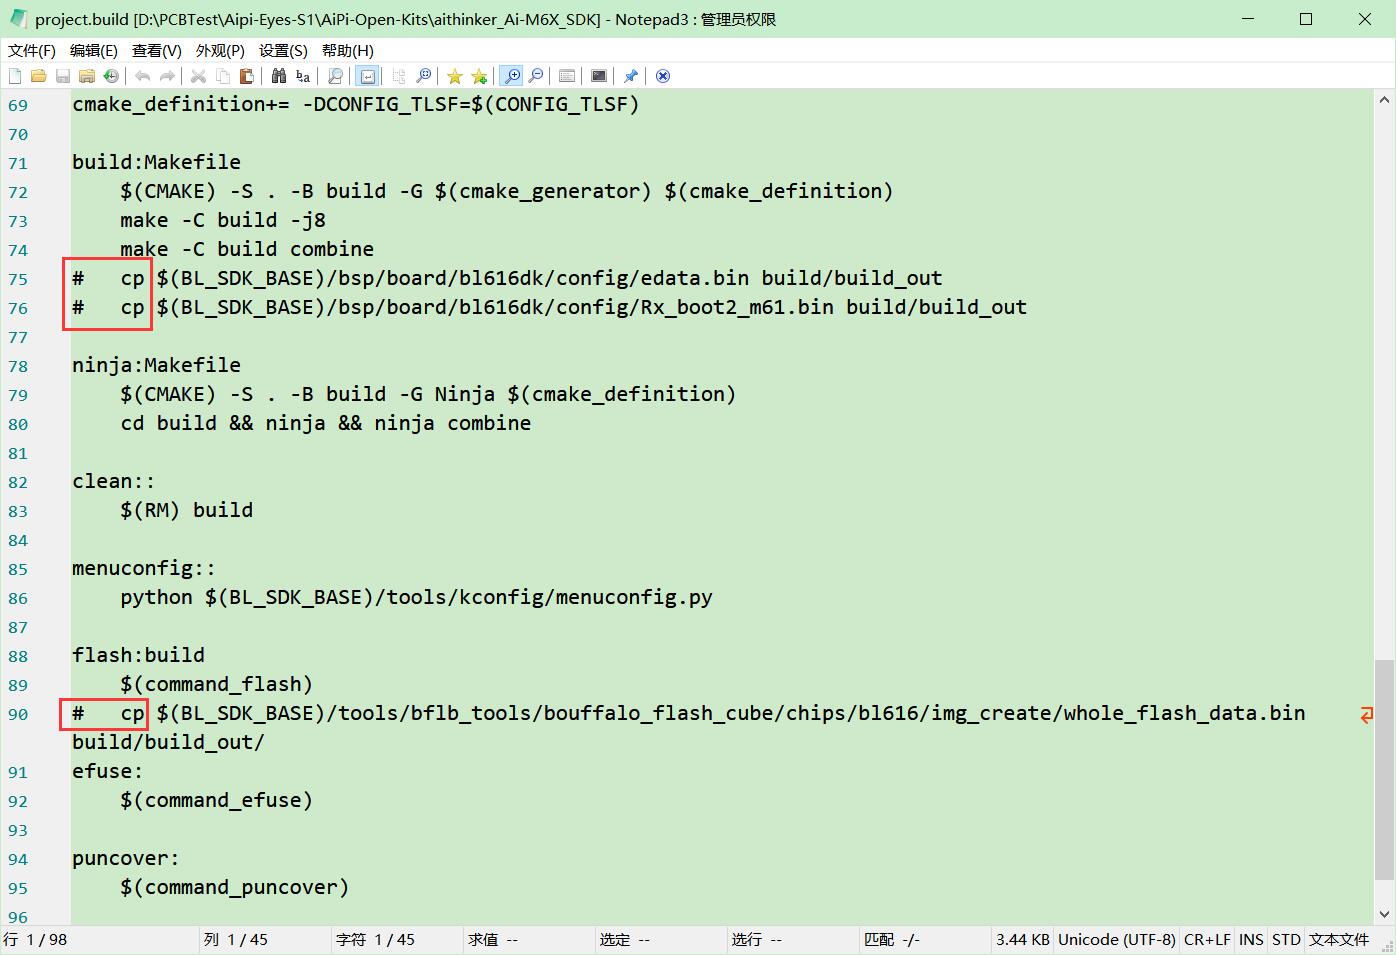
Task: Click the menuconfig.py python line
Action: click(x=416, y=597)
